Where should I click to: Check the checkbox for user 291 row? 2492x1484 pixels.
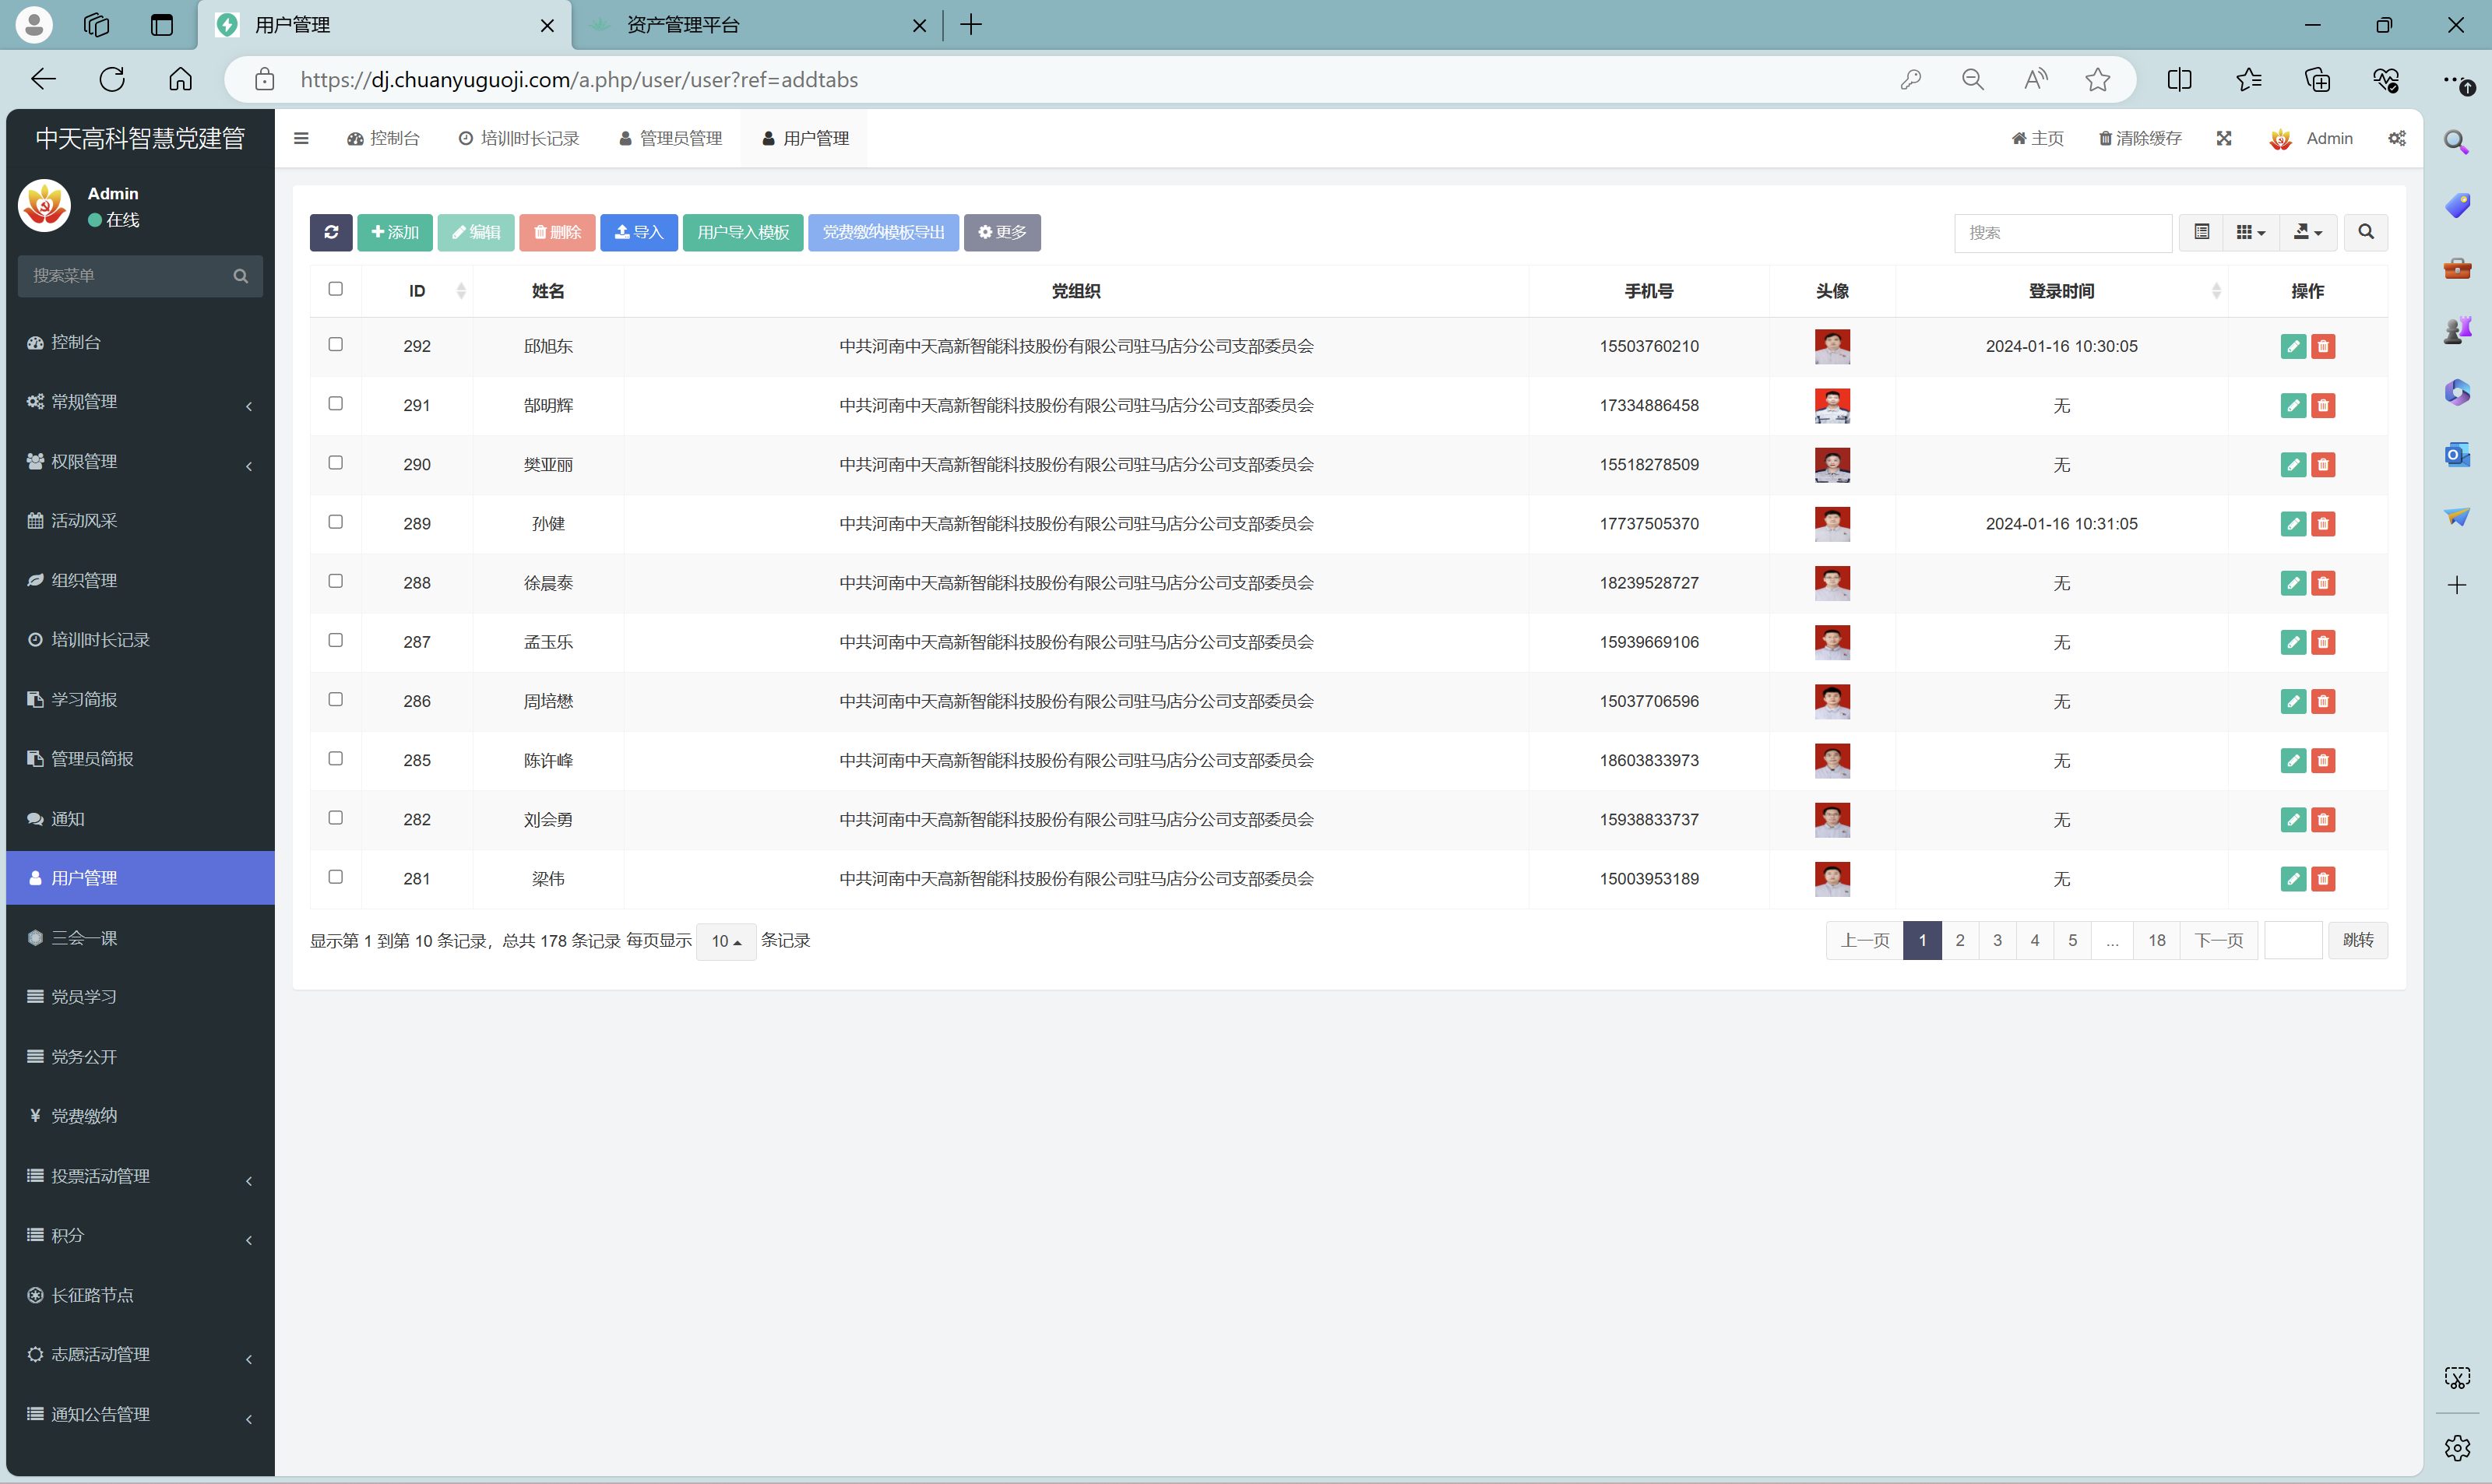(335, 403)
